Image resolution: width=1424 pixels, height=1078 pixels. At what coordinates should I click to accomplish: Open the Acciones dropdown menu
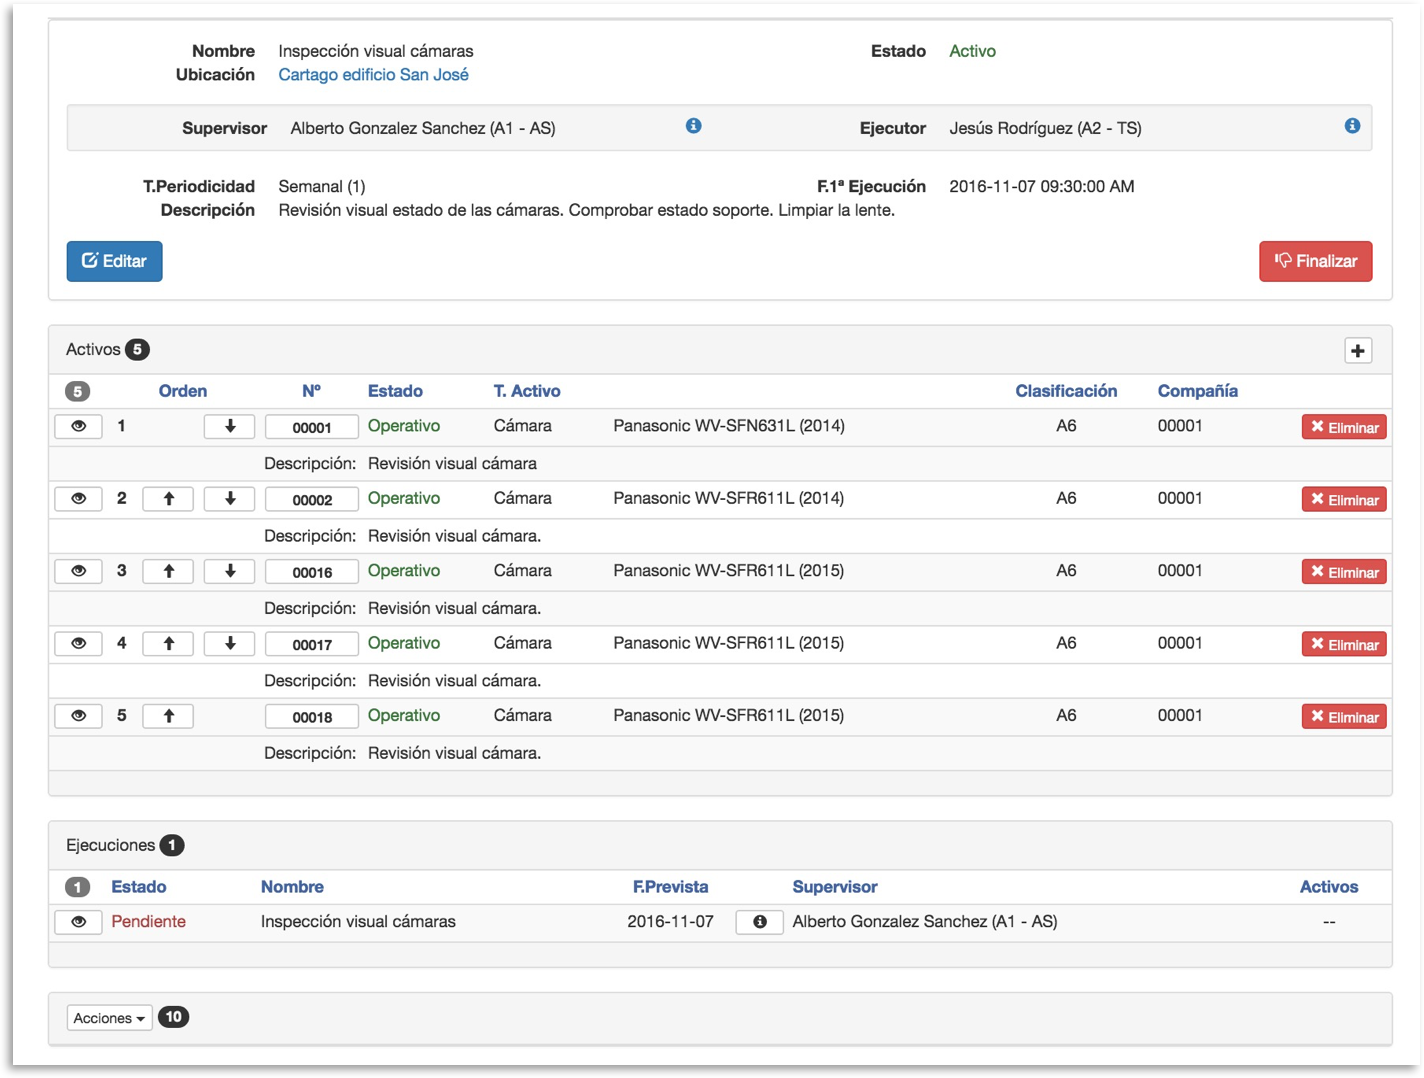[x=109, y=1018]
